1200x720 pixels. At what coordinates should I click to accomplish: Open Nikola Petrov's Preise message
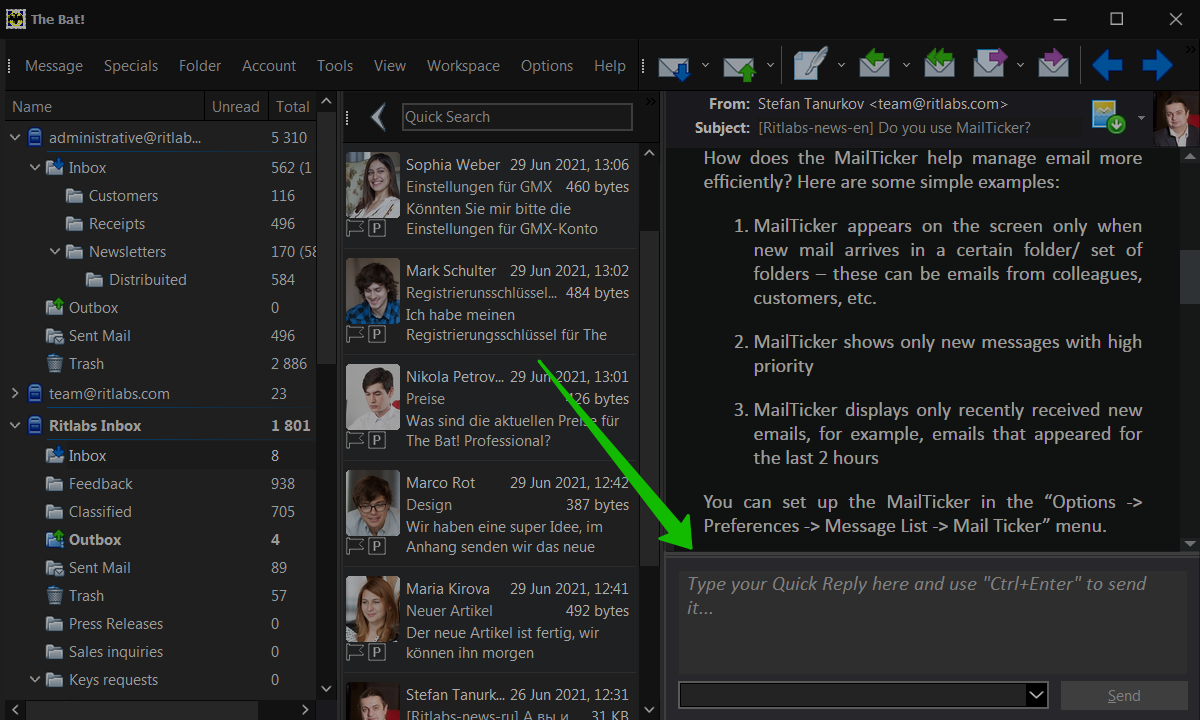490,408
